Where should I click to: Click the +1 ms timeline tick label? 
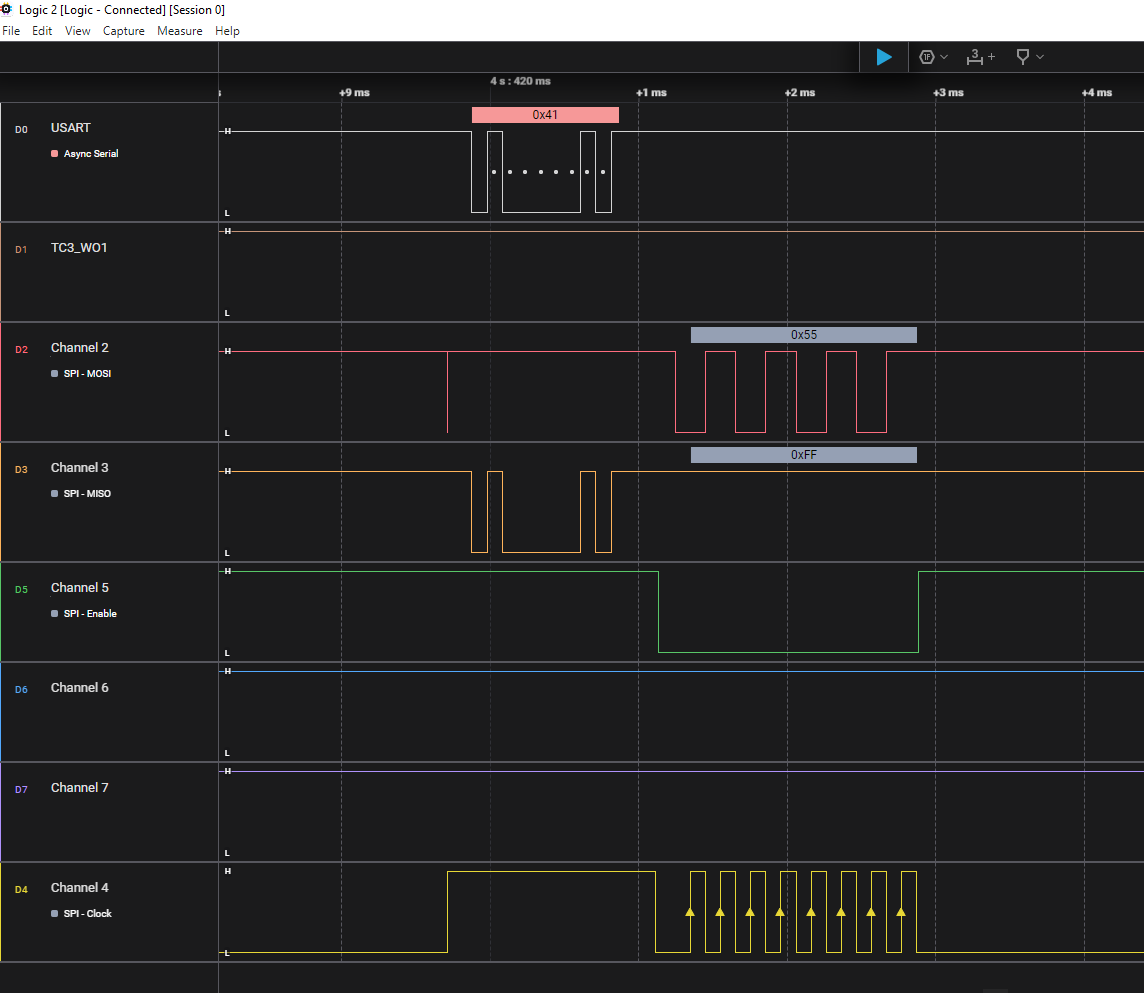click(x=652, y=93)
